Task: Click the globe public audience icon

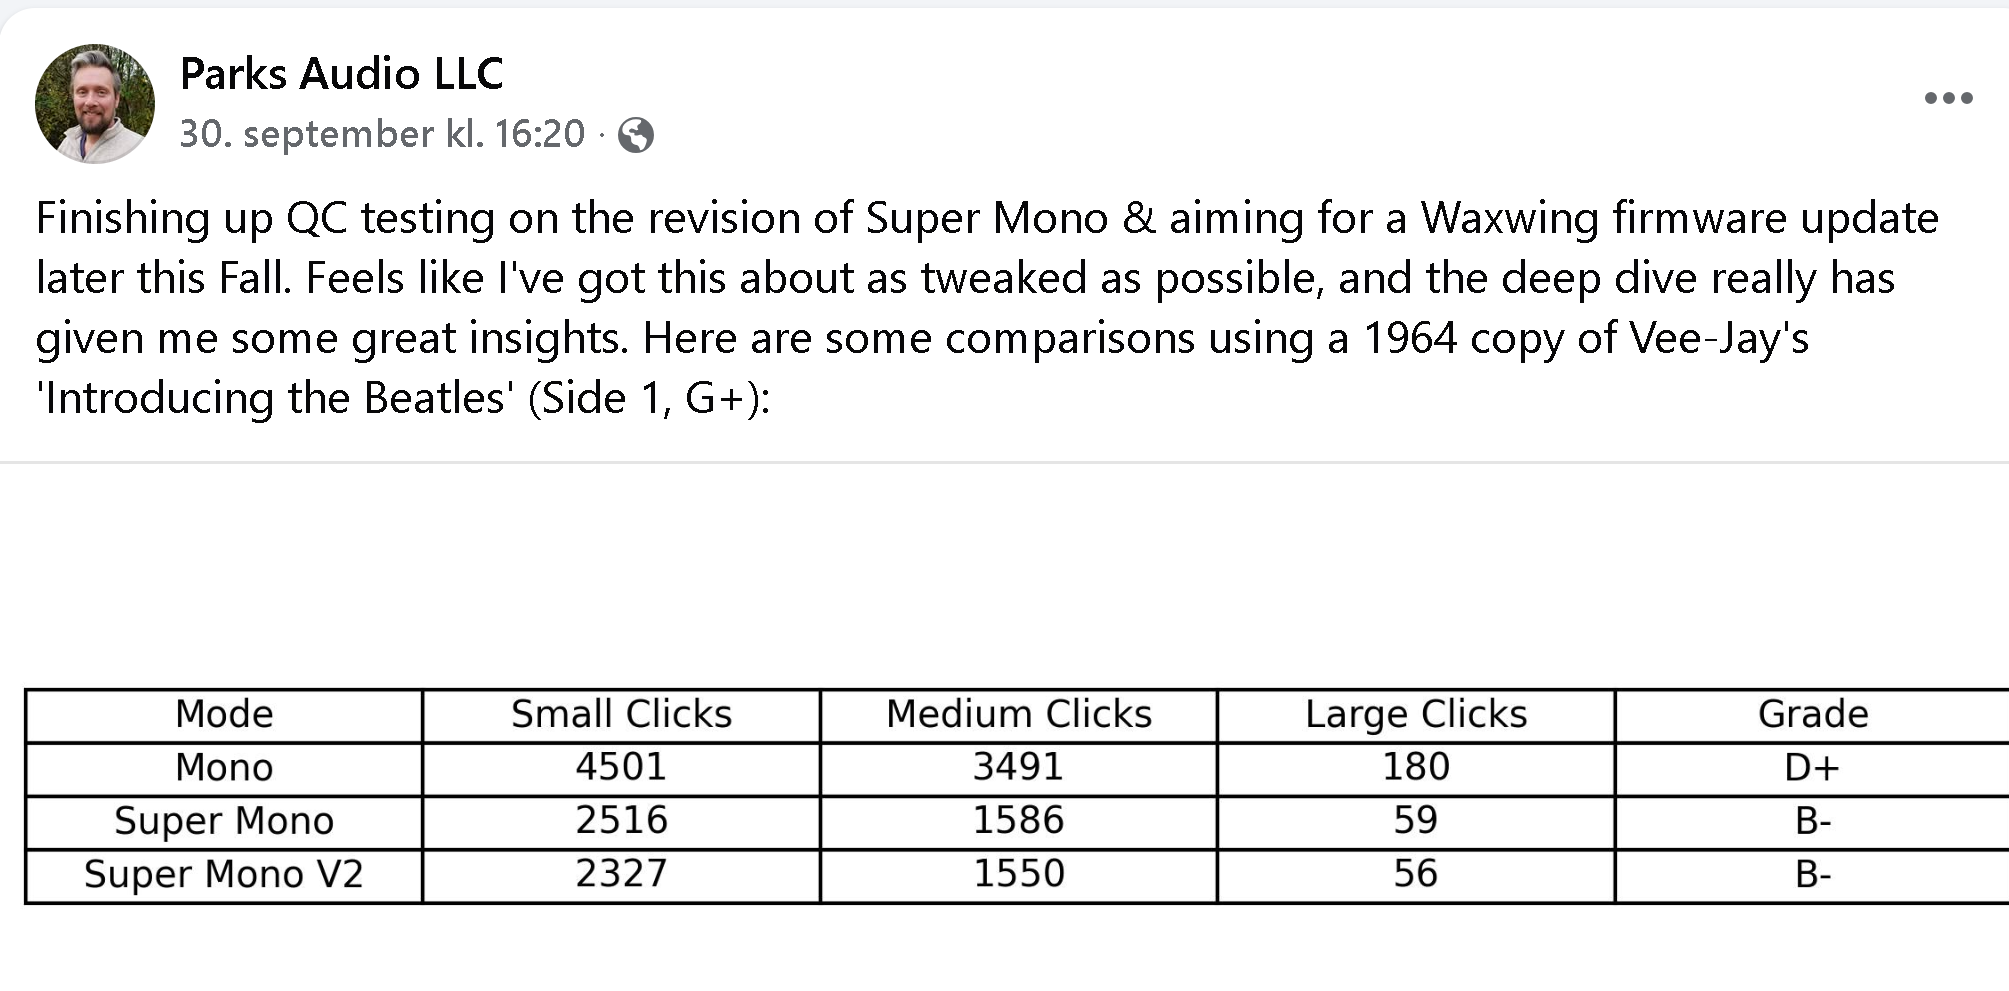Action: (636, 135)
